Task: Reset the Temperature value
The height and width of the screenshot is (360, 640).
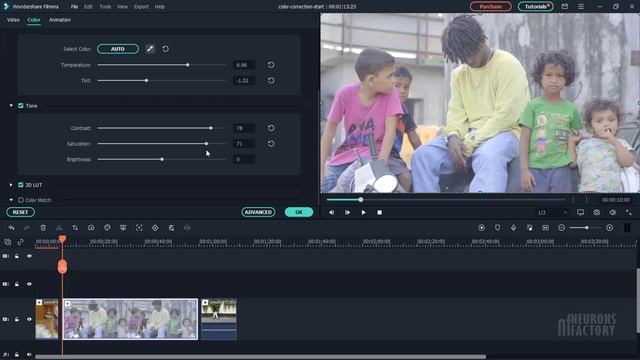Action: (271, 65)
